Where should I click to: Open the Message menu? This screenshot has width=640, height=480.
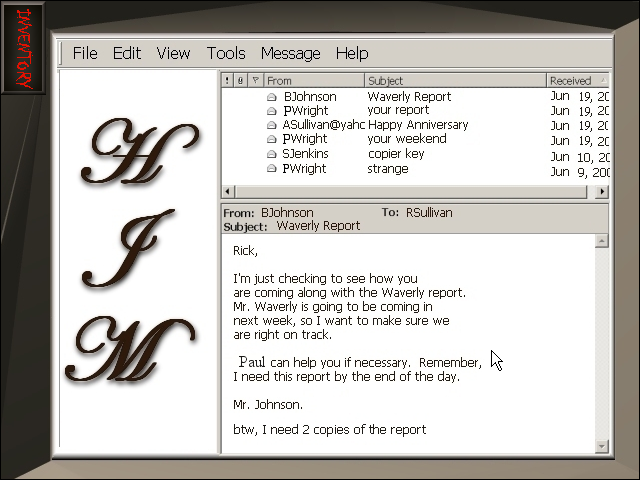pos(290,53)
